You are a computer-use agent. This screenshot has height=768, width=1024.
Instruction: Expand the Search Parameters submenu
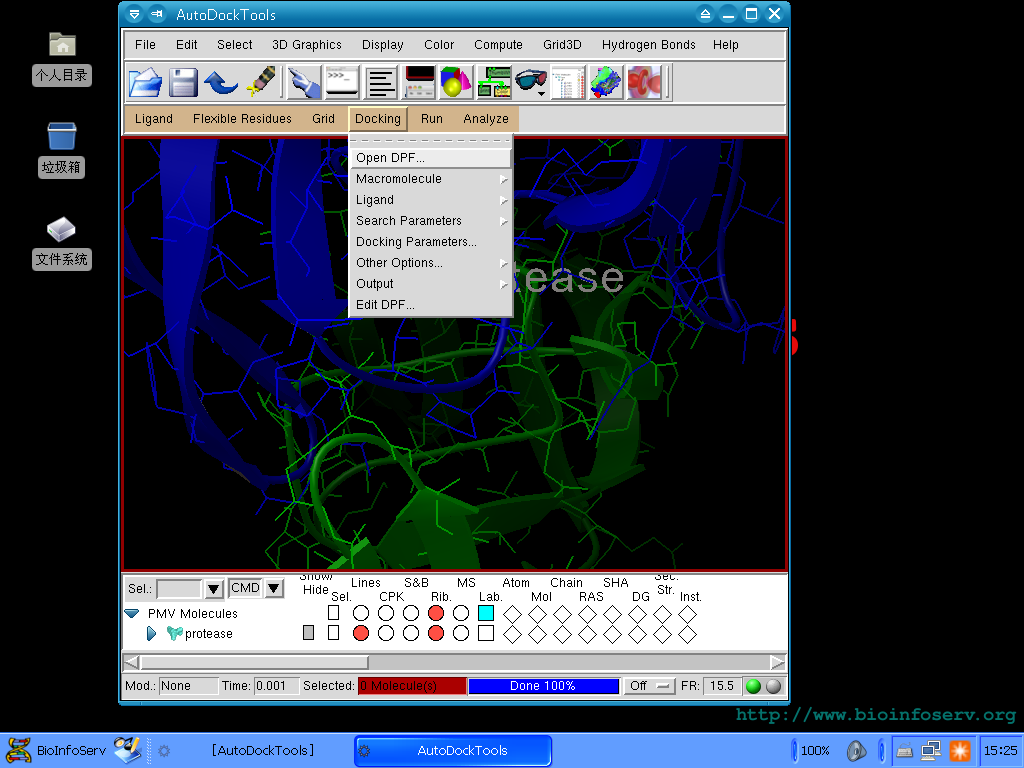[x=431, y=221]
